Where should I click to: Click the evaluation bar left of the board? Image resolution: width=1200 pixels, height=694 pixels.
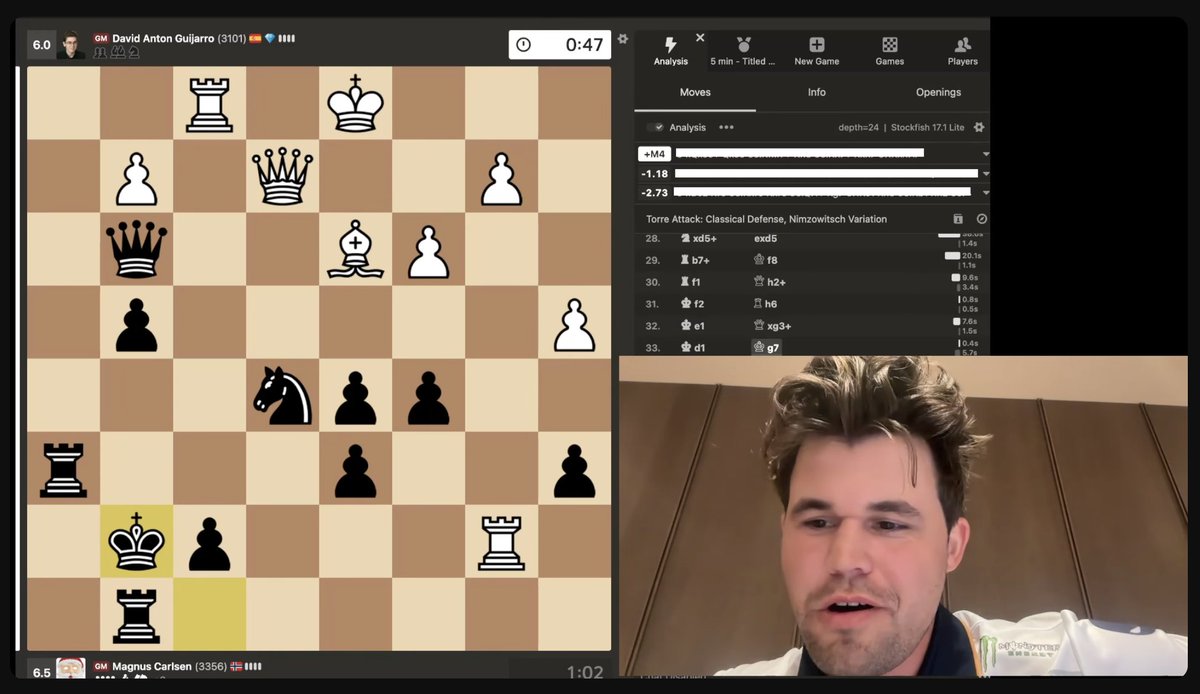[x=19, y=358]
